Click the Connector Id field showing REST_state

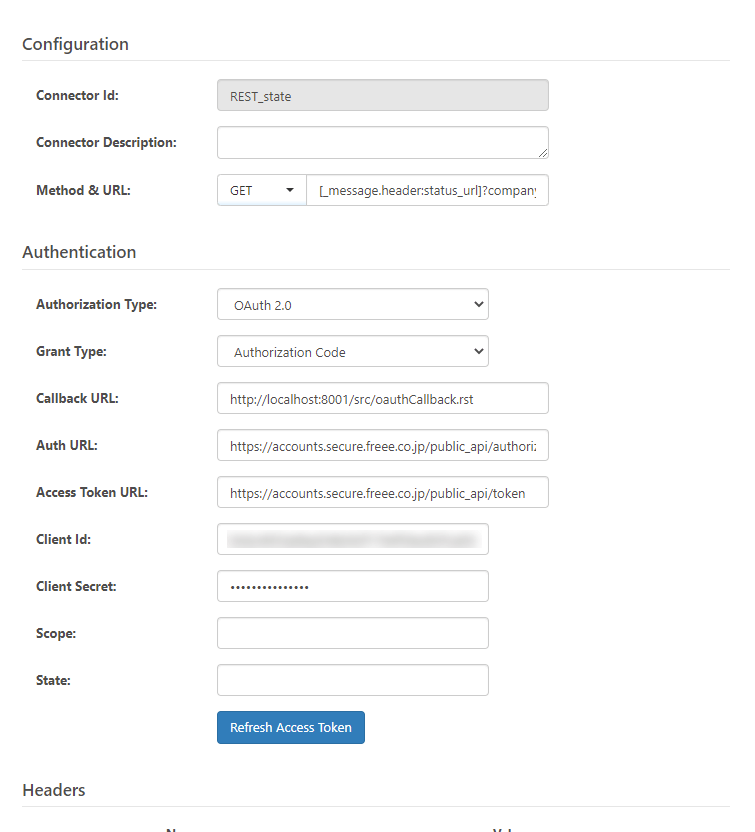tap(382, 96)
